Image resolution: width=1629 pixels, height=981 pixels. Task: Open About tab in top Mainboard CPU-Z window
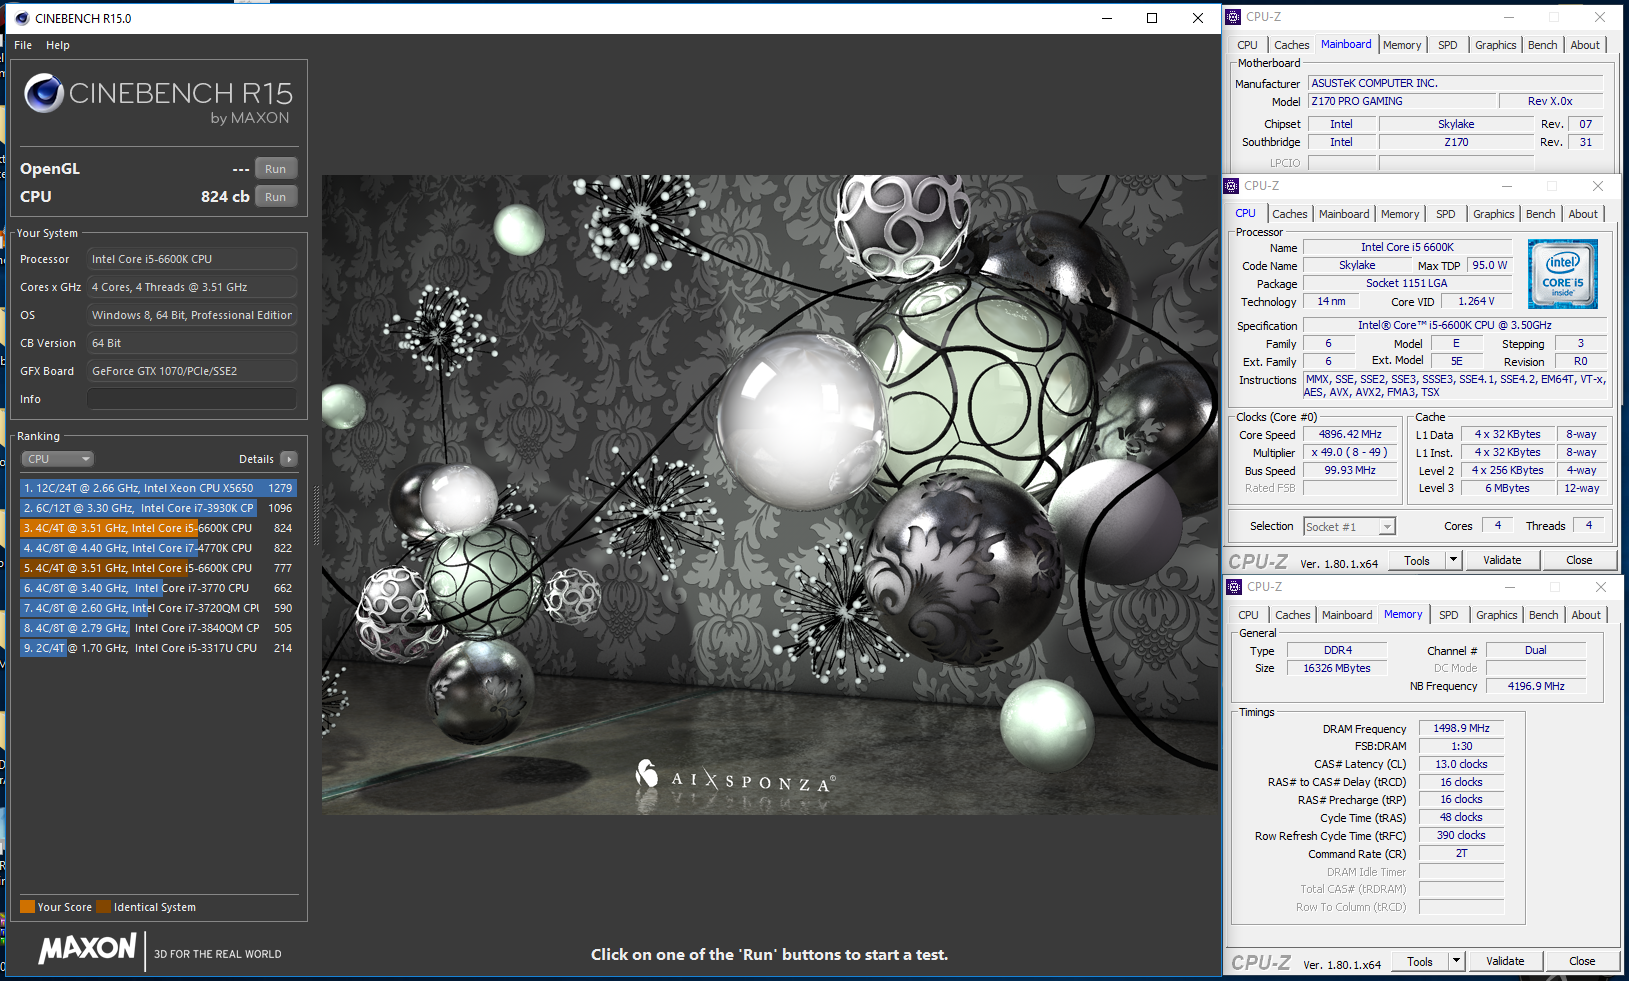point(1585,45)
